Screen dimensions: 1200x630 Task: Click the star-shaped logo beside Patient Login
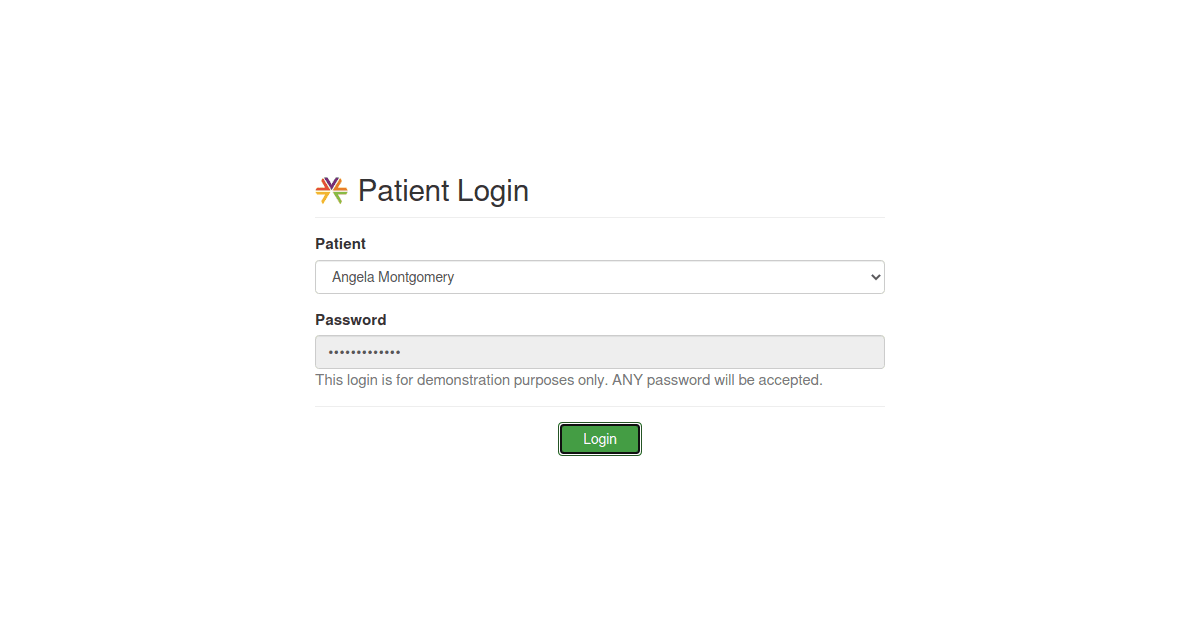coord(331,190)
